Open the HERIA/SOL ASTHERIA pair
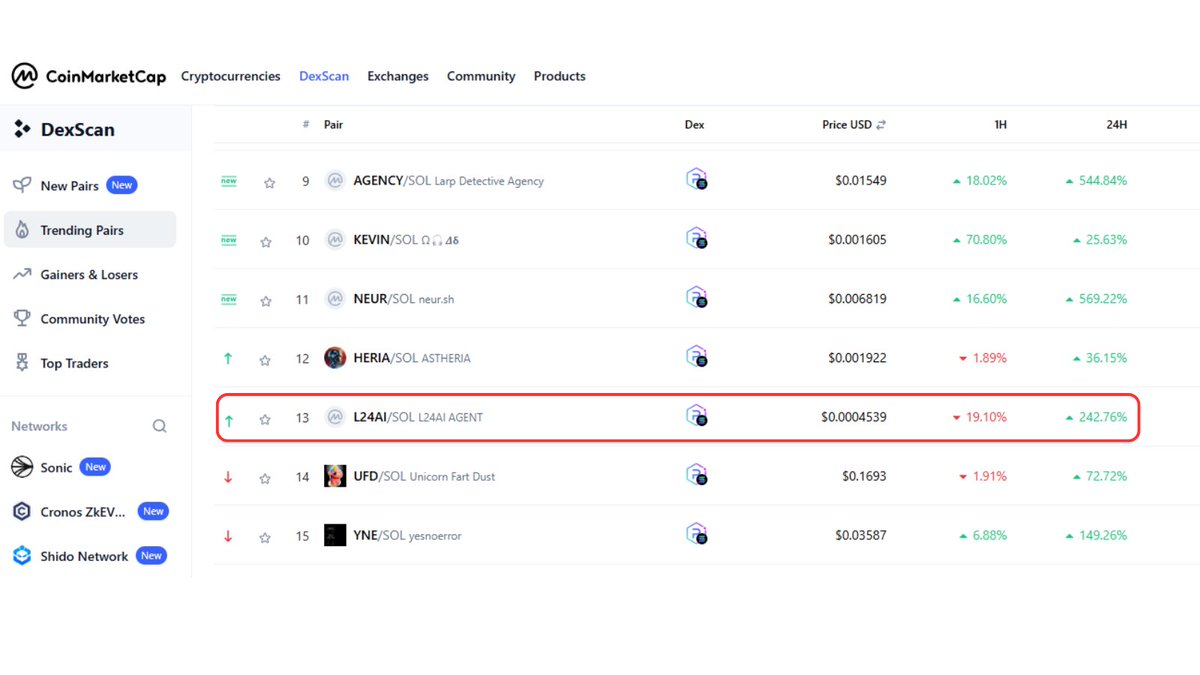 [x=411, y=358]
